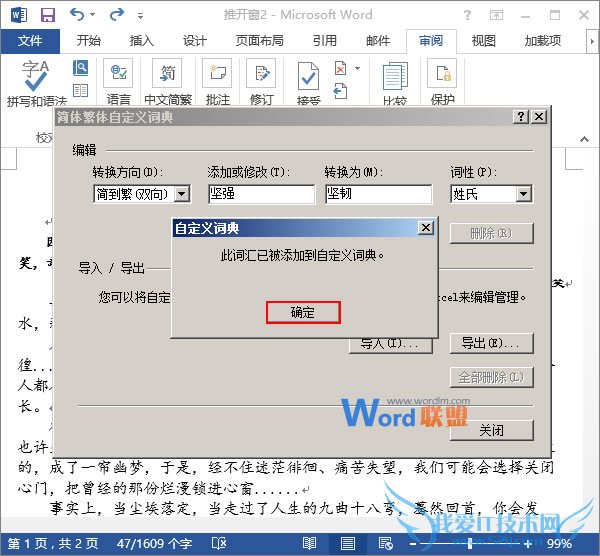
Task: Click the Word Help question mark icon
Action: pos(467,15)
